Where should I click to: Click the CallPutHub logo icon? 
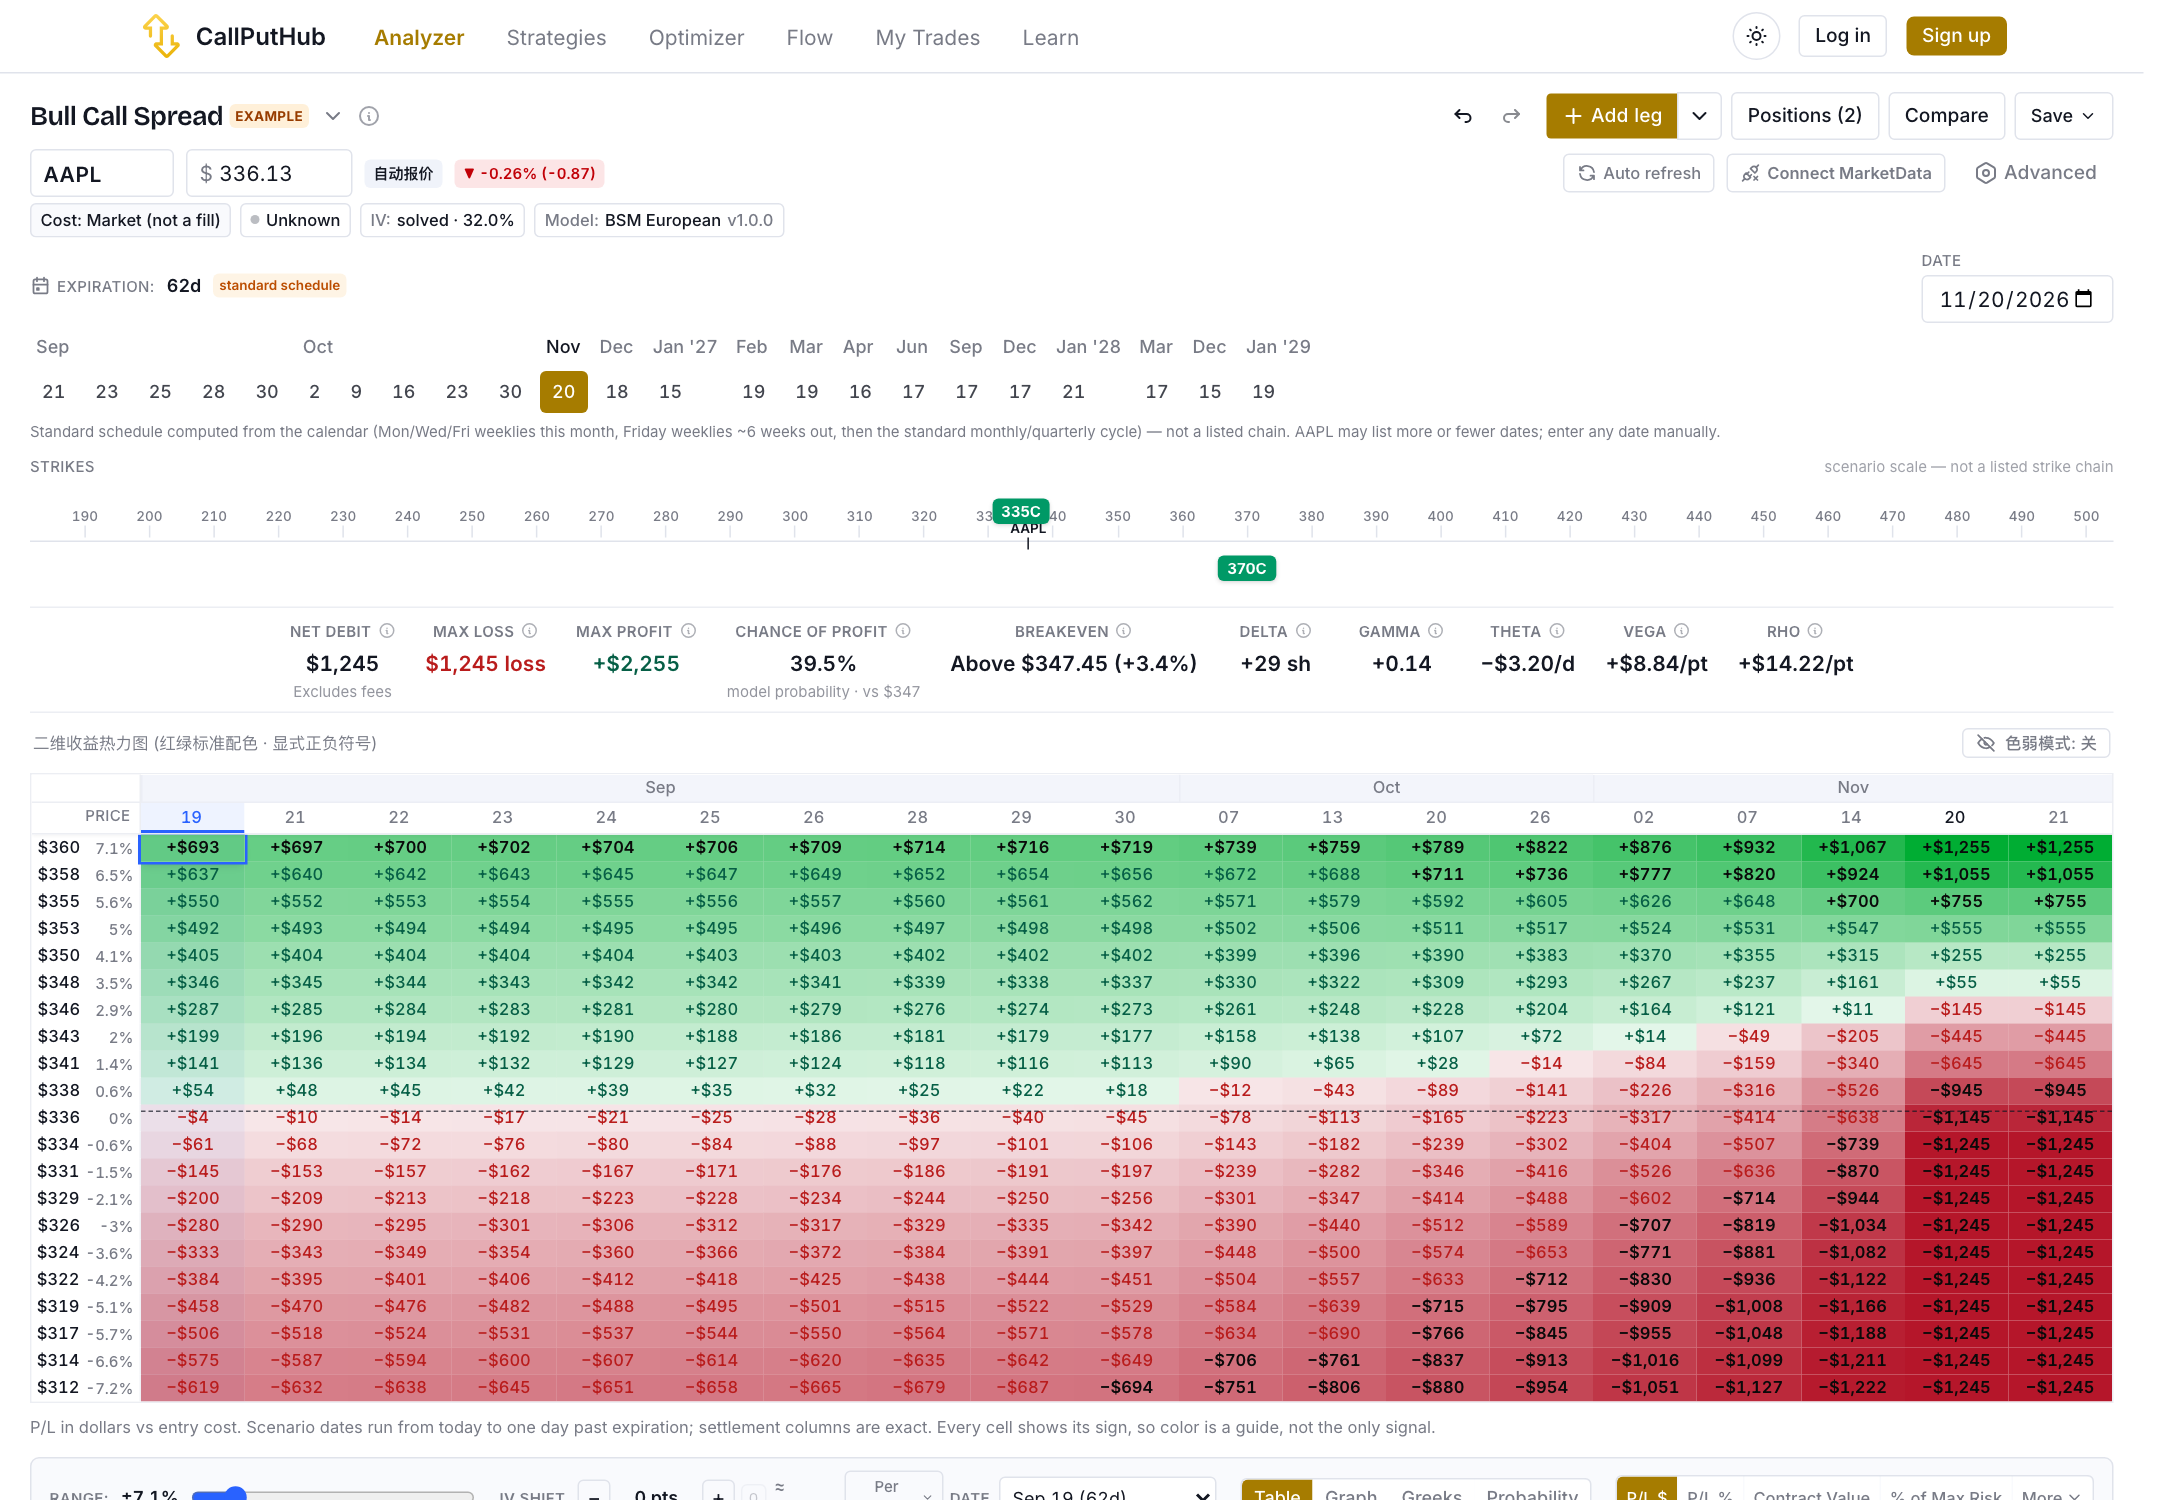click(160, 36)
